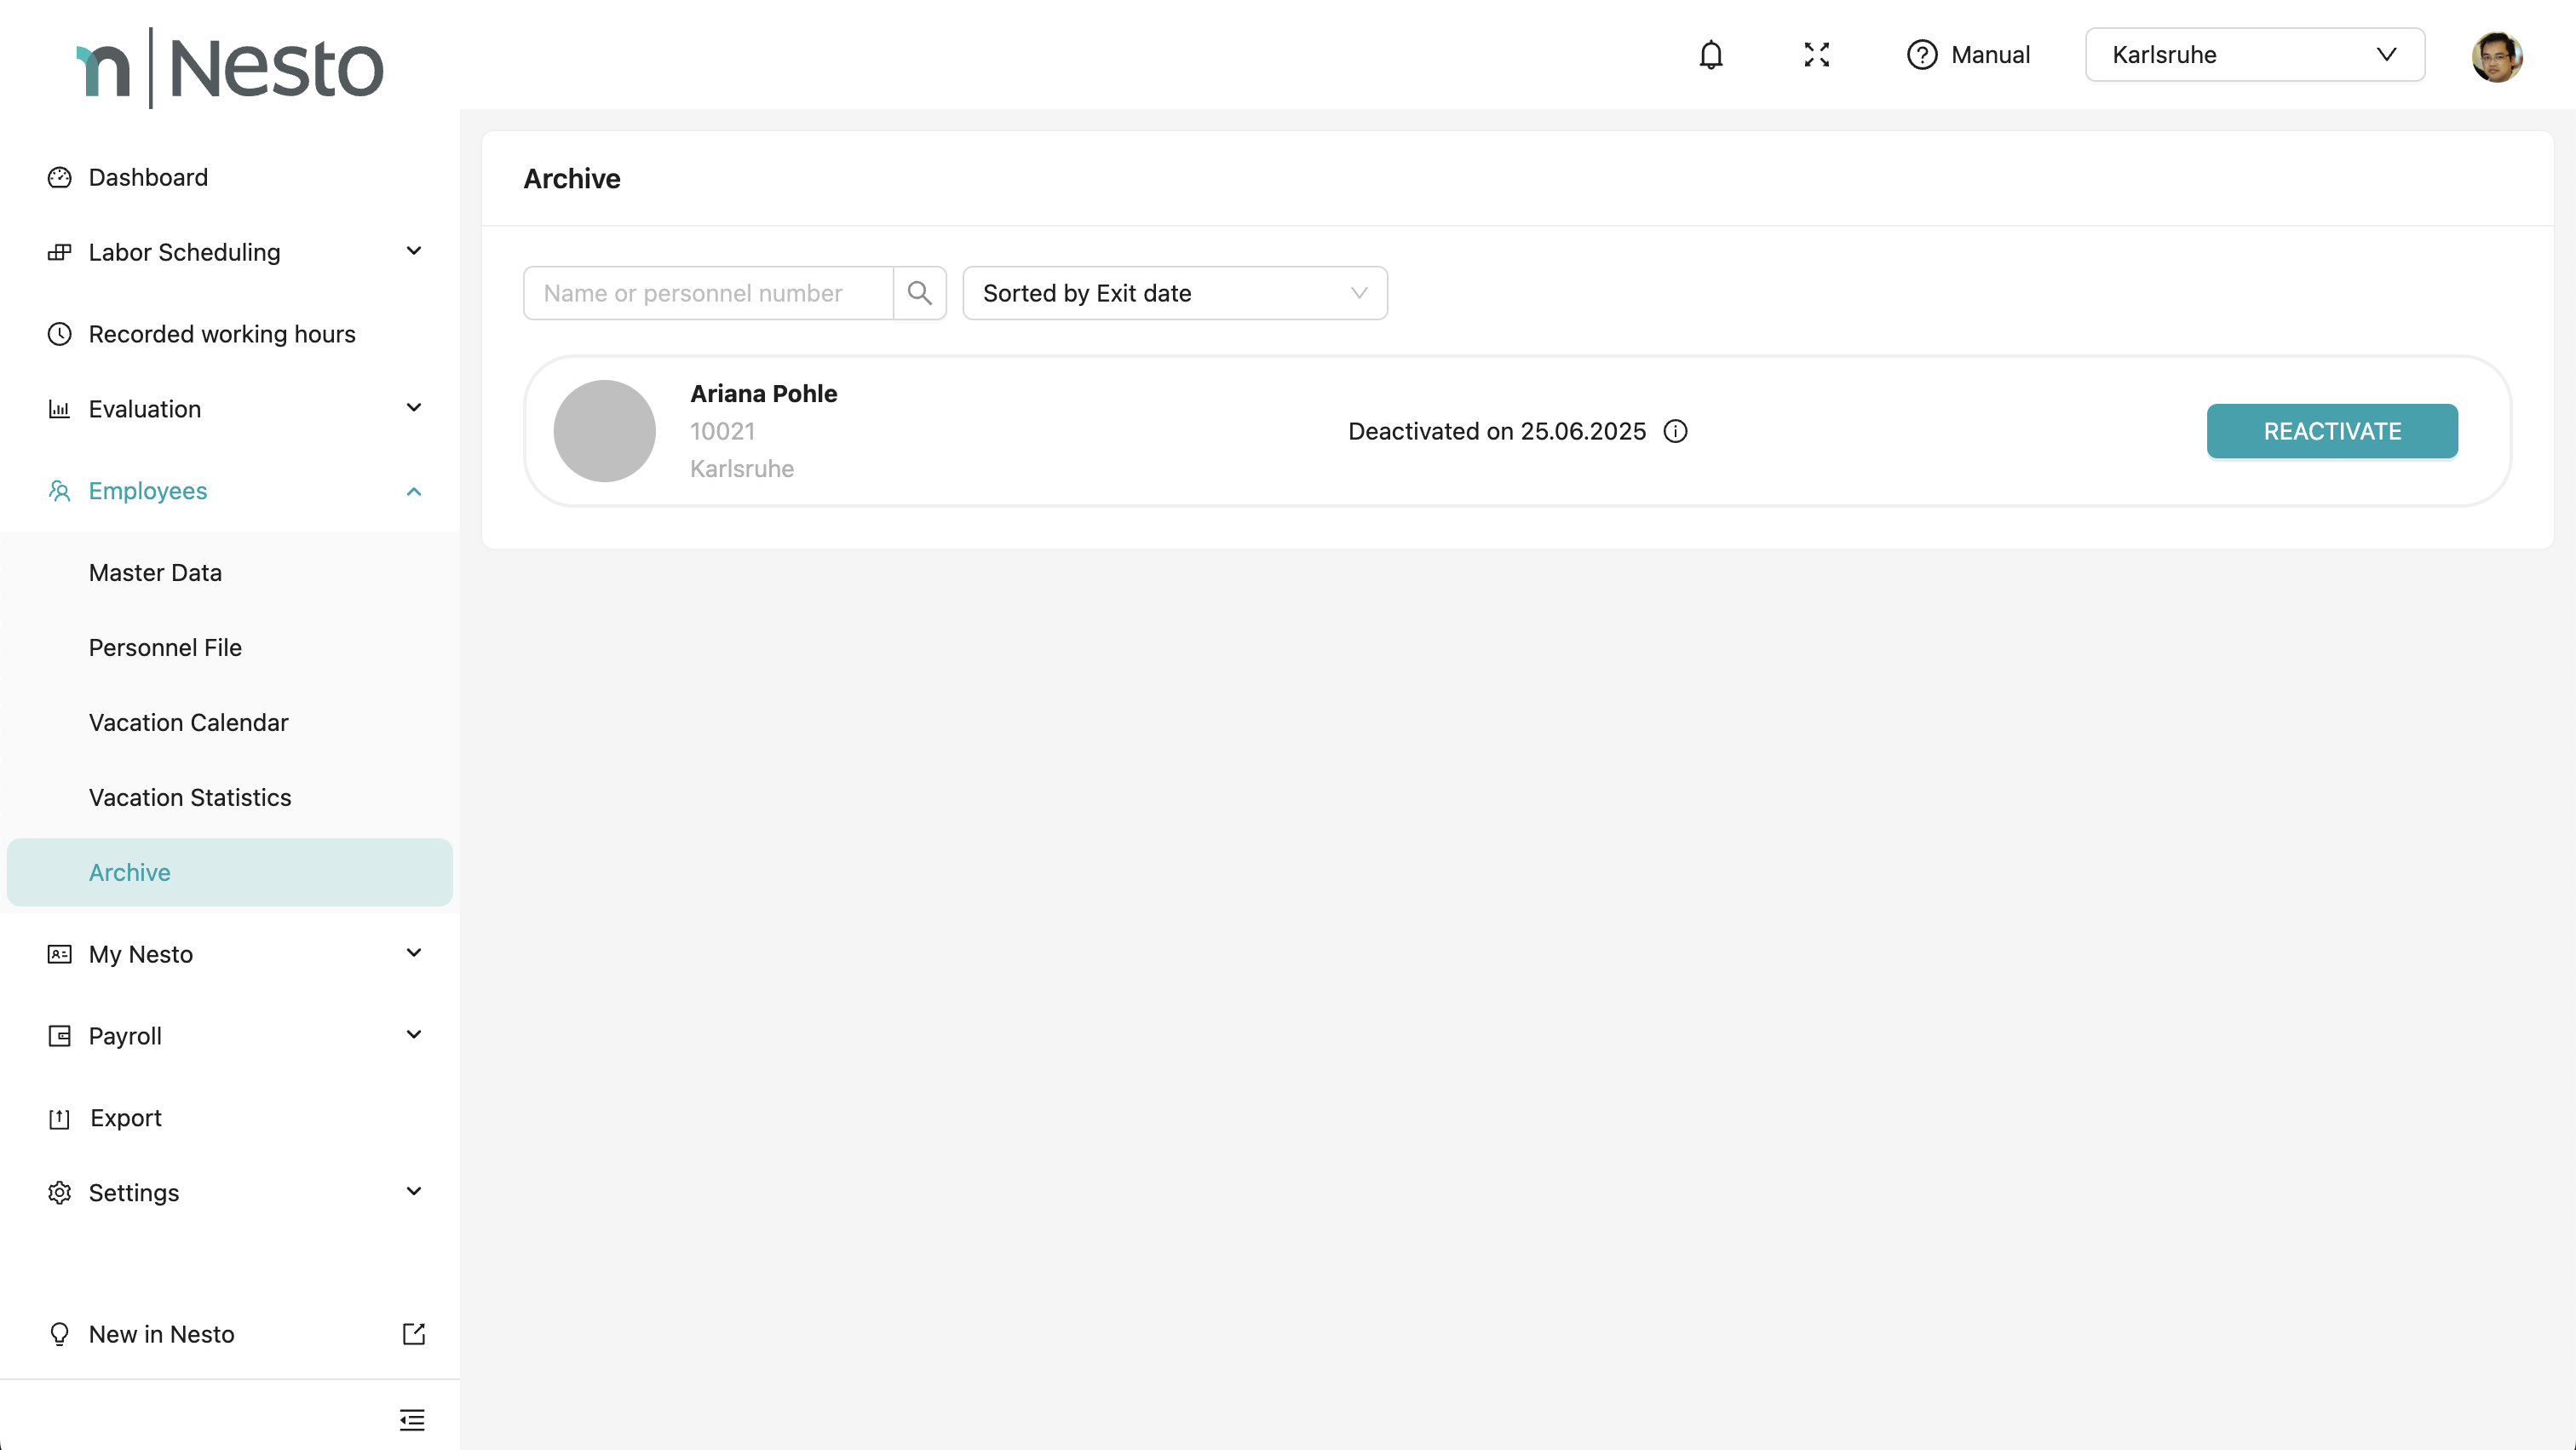Click the Manual help icon

[1921, 55]
